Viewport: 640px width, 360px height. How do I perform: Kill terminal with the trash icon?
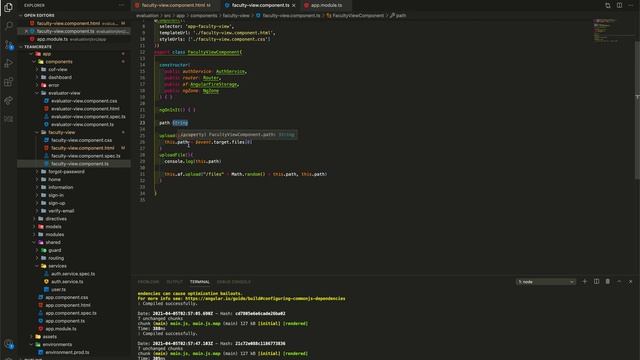608,282
